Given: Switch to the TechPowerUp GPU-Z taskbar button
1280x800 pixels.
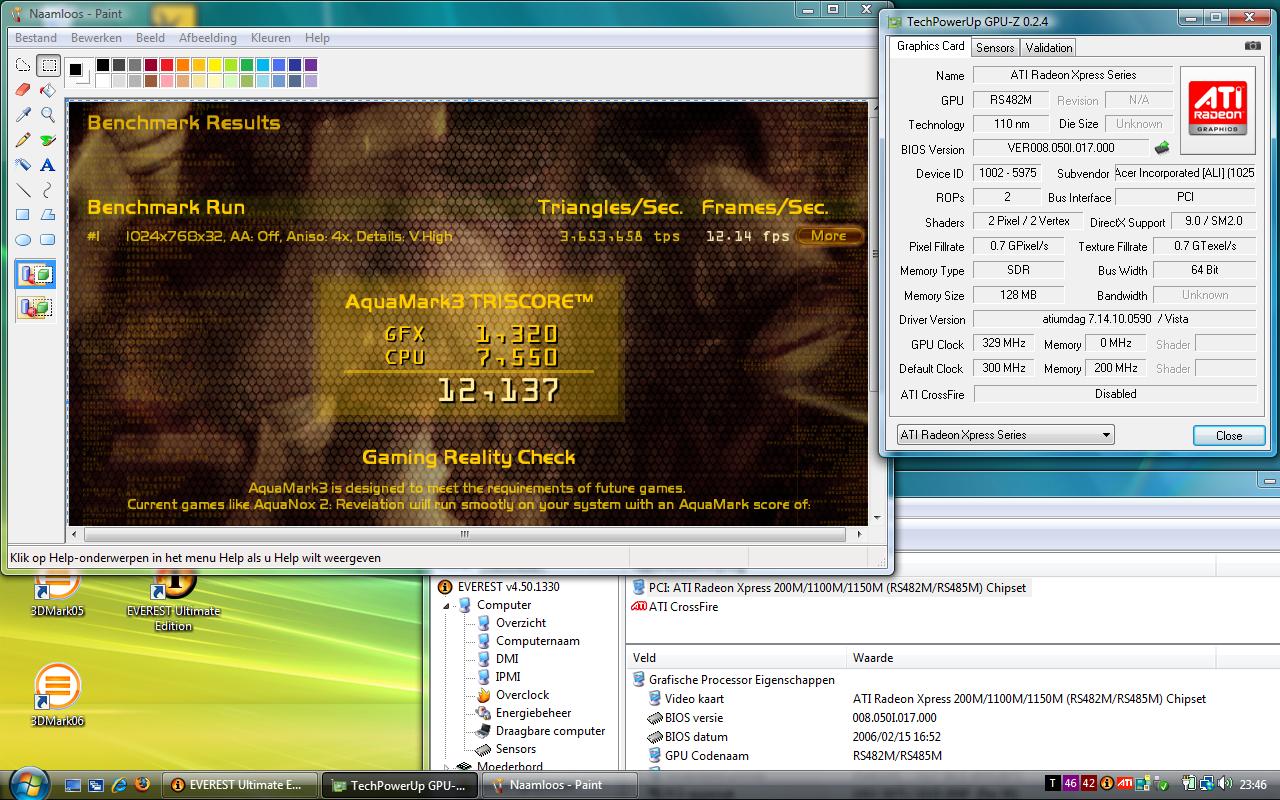Looking at the screenshot, I should pos(400,785).
